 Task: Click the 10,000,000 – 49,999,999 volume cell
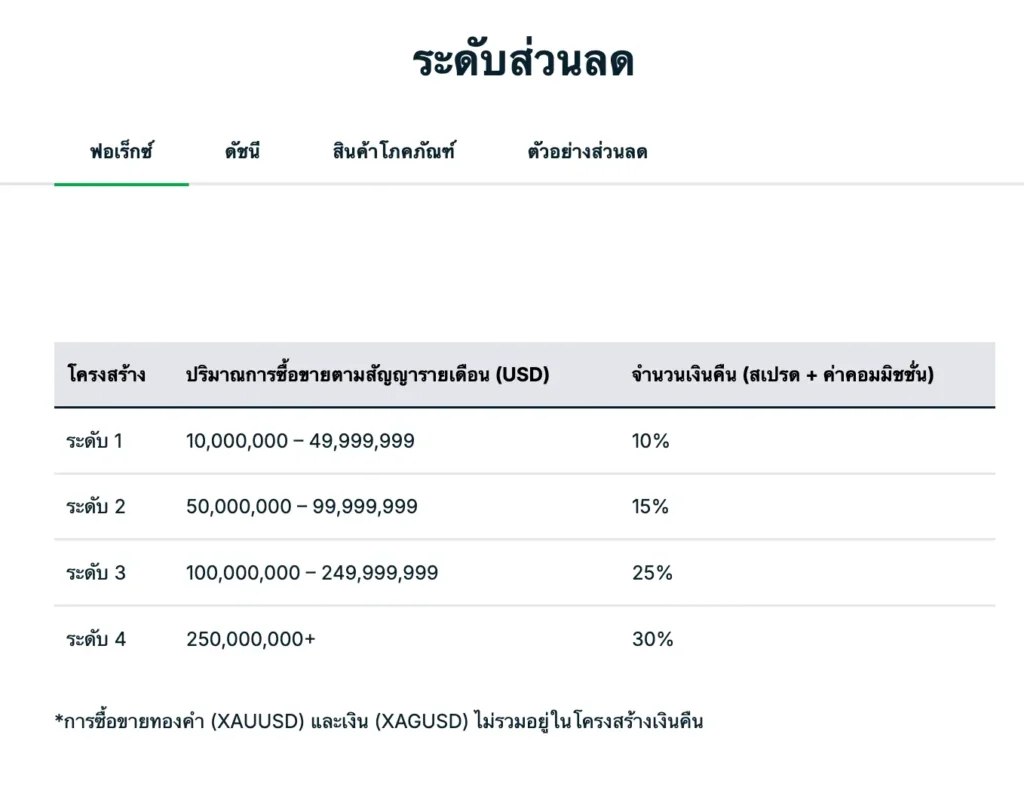300,441
